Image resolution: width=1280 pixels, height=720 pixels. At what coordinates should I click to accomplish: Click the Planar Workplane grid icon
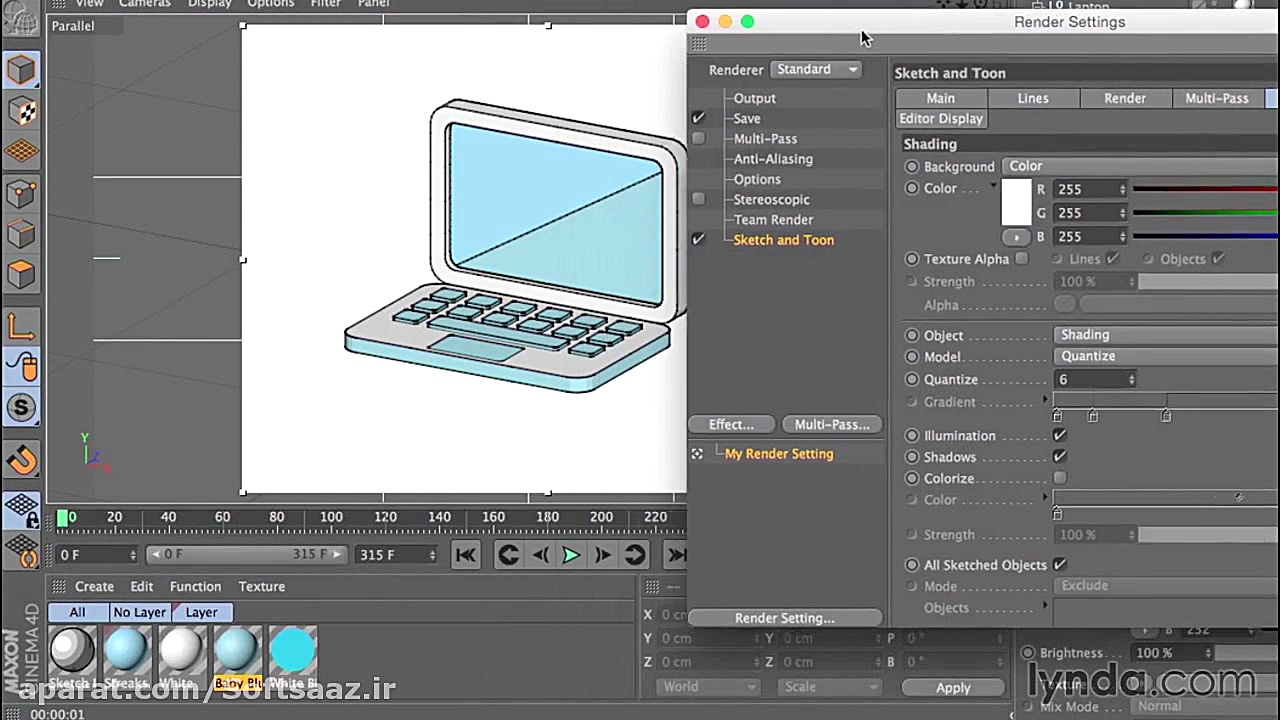pos(21,549)
